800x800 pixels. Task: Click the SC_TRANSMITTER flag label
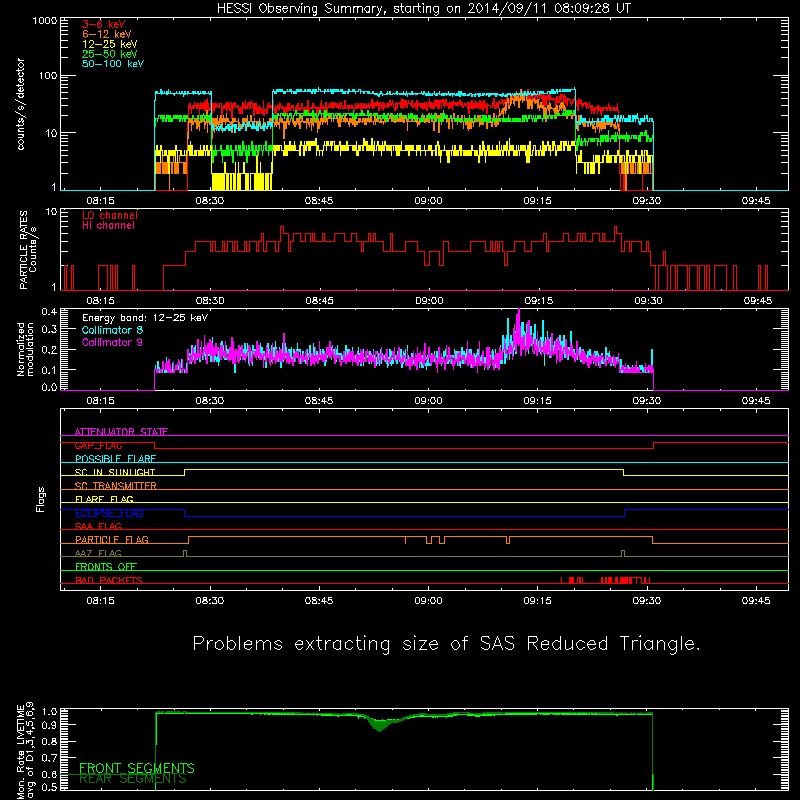[115, 486]
